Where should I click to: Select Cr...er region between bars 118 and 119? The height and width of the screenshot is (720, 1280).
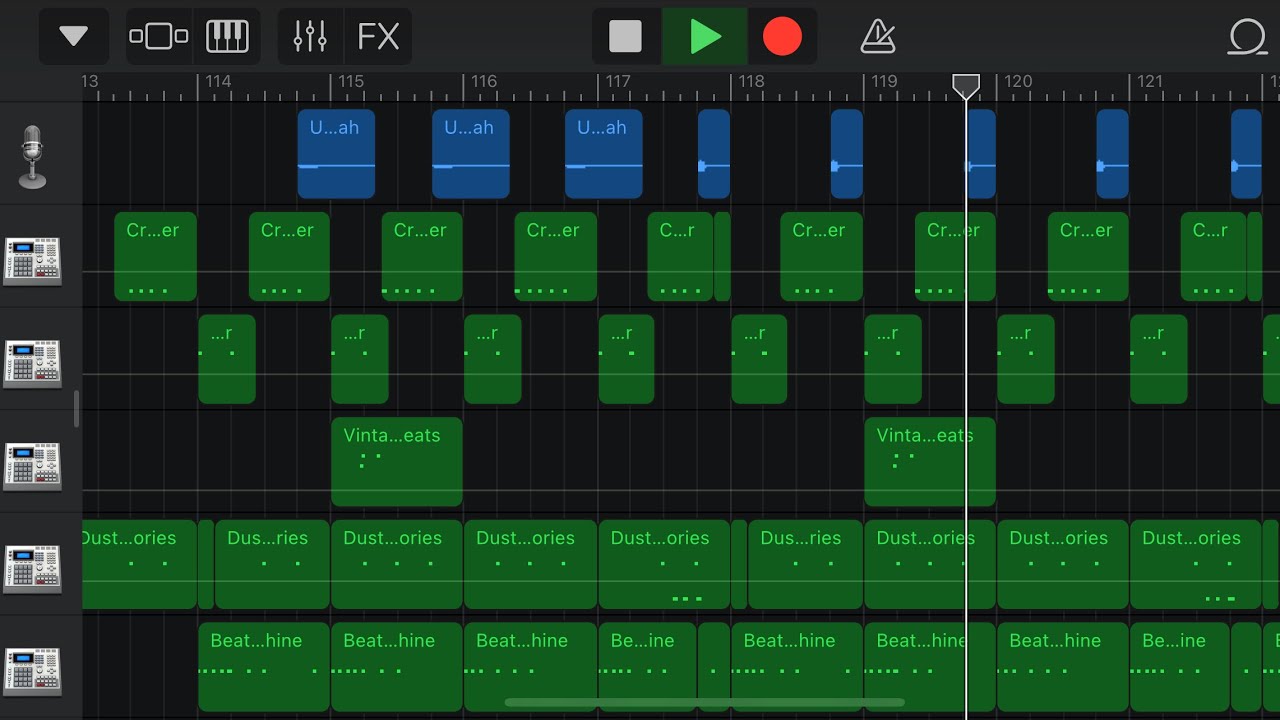[x=821, y=256]
